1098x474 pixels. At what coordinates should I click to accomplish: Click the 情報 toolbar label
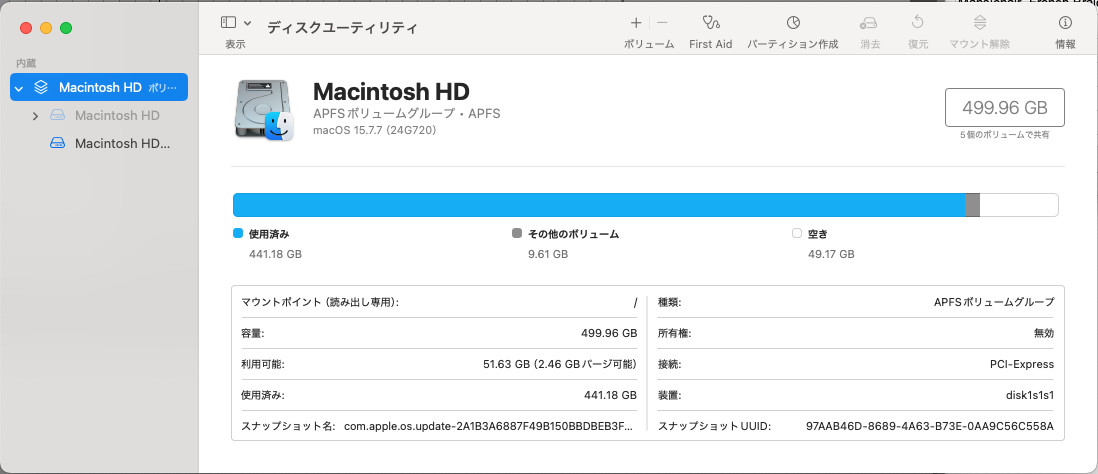[1065, 44]
